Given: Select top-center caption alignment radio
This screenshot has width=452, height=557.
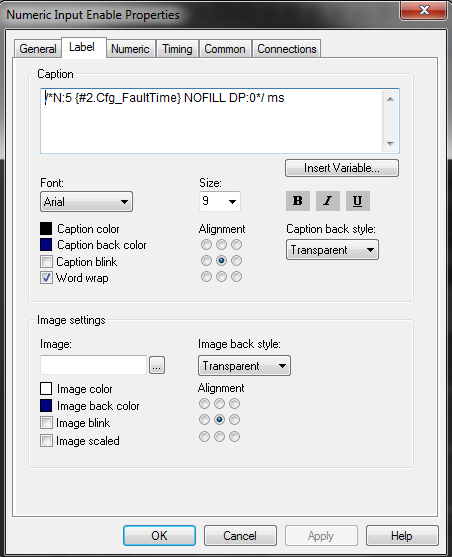Looking at the screenshot, I should tap(221, 244).
